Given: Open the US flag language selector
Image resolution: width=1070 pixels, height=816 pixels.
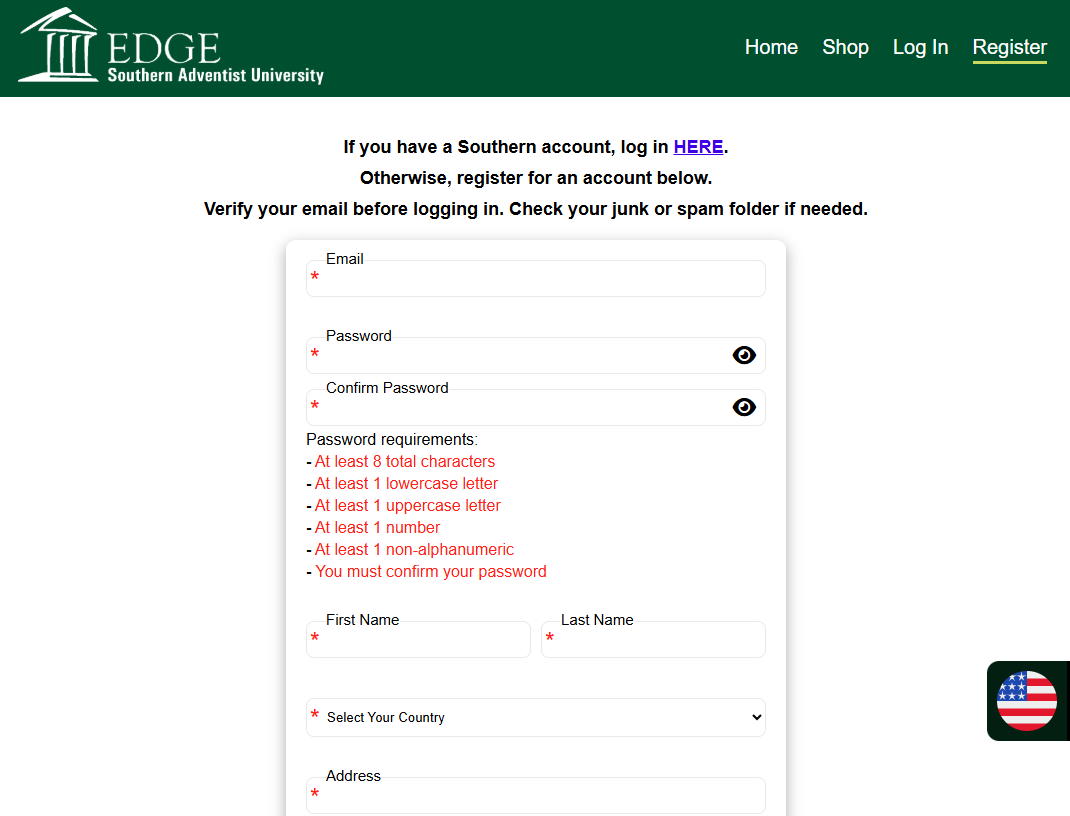Looking at the screenshot, I should [1027, 701].
